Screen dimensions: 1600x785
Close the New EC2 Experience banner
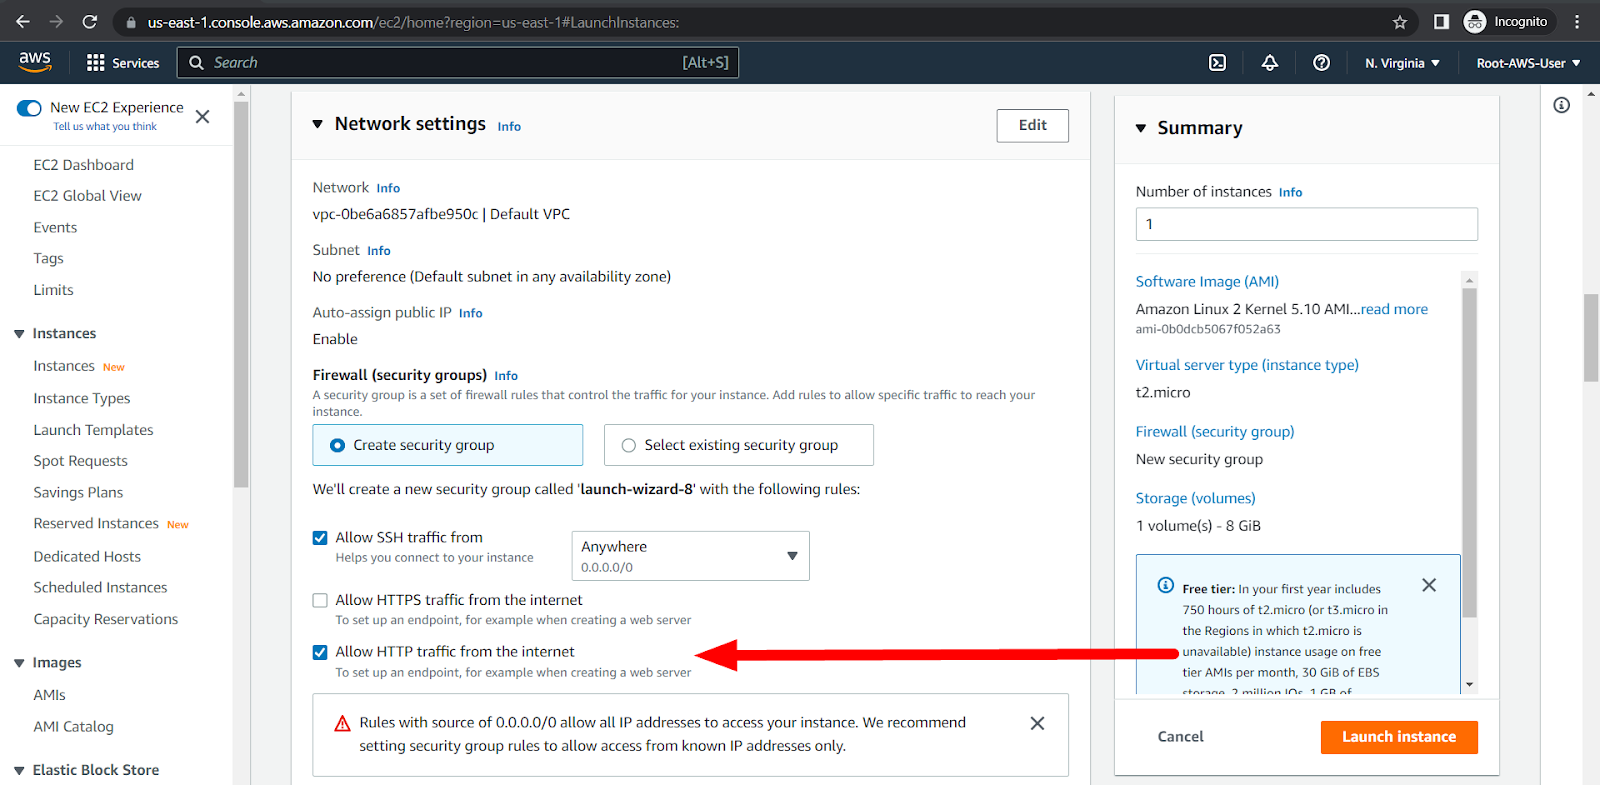202,116
